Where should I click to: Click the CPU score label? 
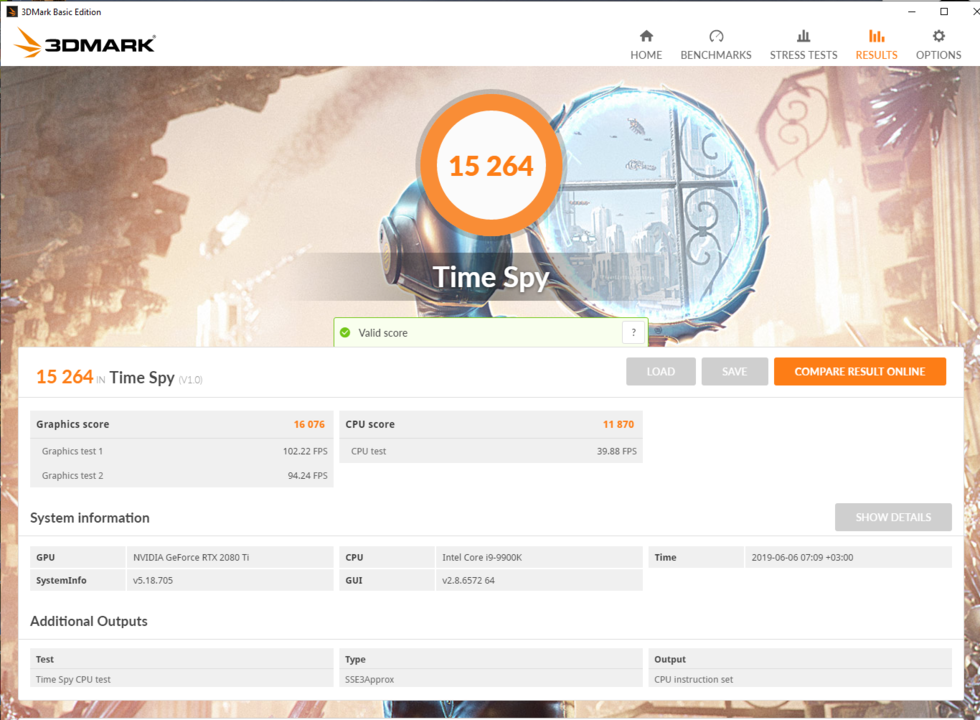(370, 424)
